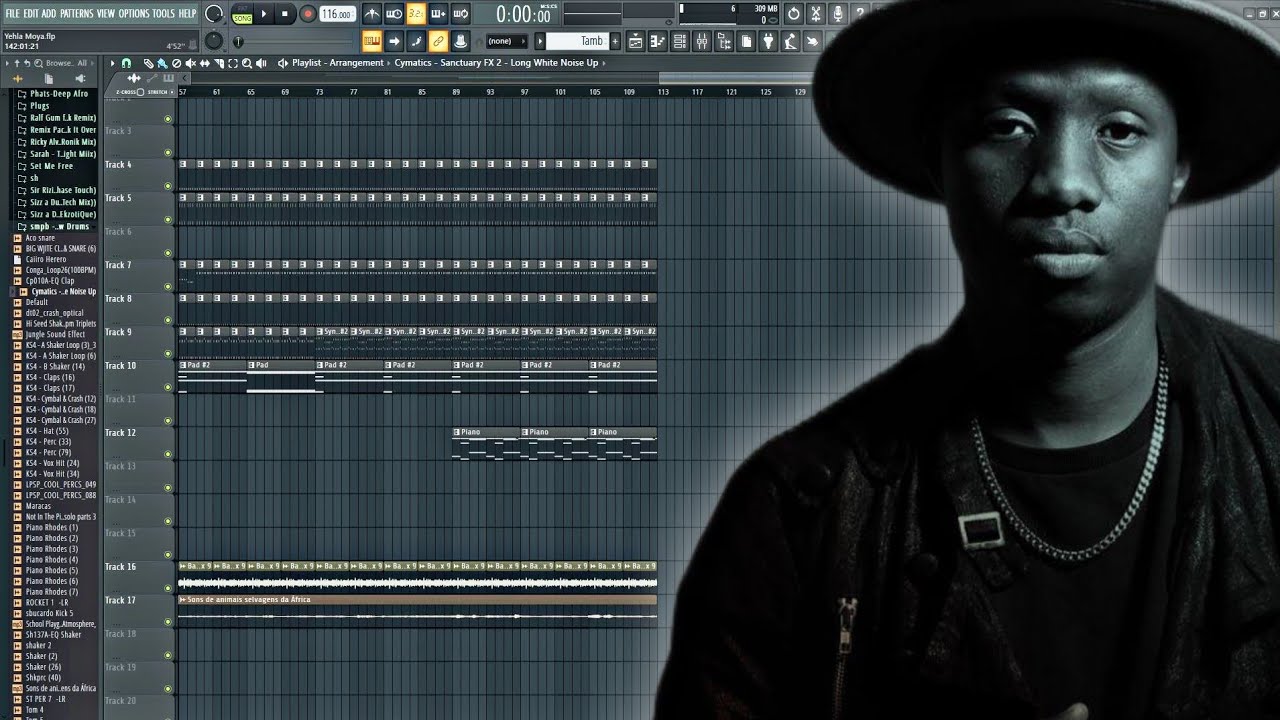Mute Track 17 using its green light
This screenshot has width=1280, height=720.
tap(167, 621)
